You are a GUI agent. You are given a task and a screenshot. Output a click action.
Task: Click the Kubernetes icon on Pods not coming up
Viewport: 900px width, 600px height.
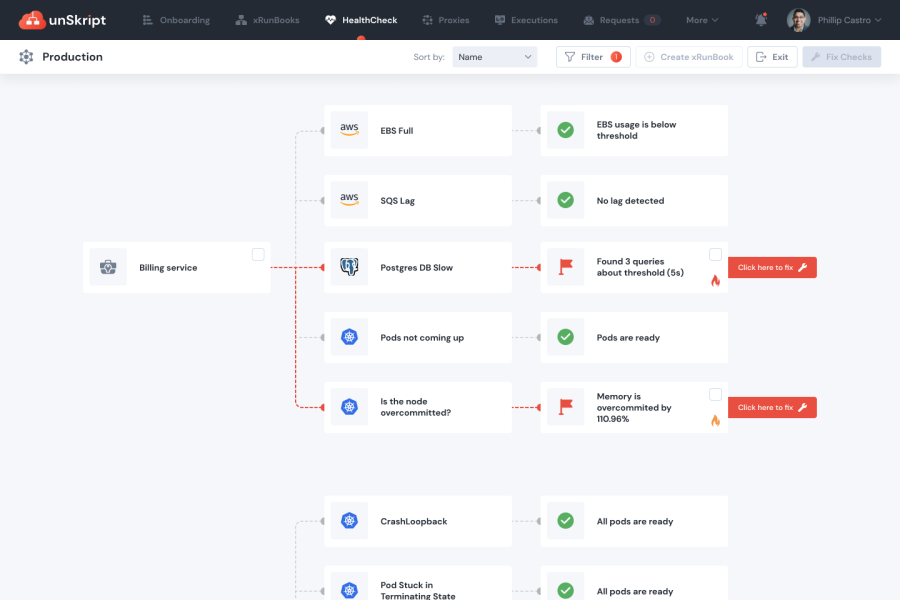coord(348,337)
